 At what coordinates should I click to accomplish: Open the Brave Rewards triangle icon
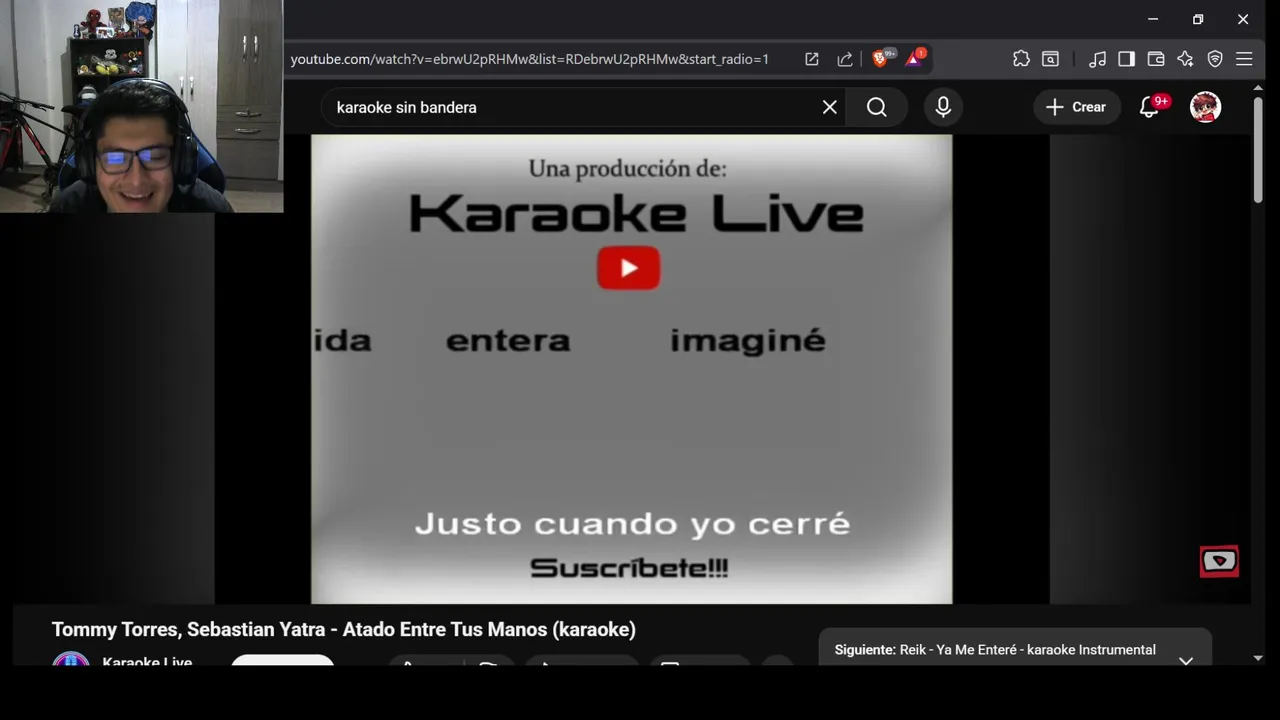[914, 58]
